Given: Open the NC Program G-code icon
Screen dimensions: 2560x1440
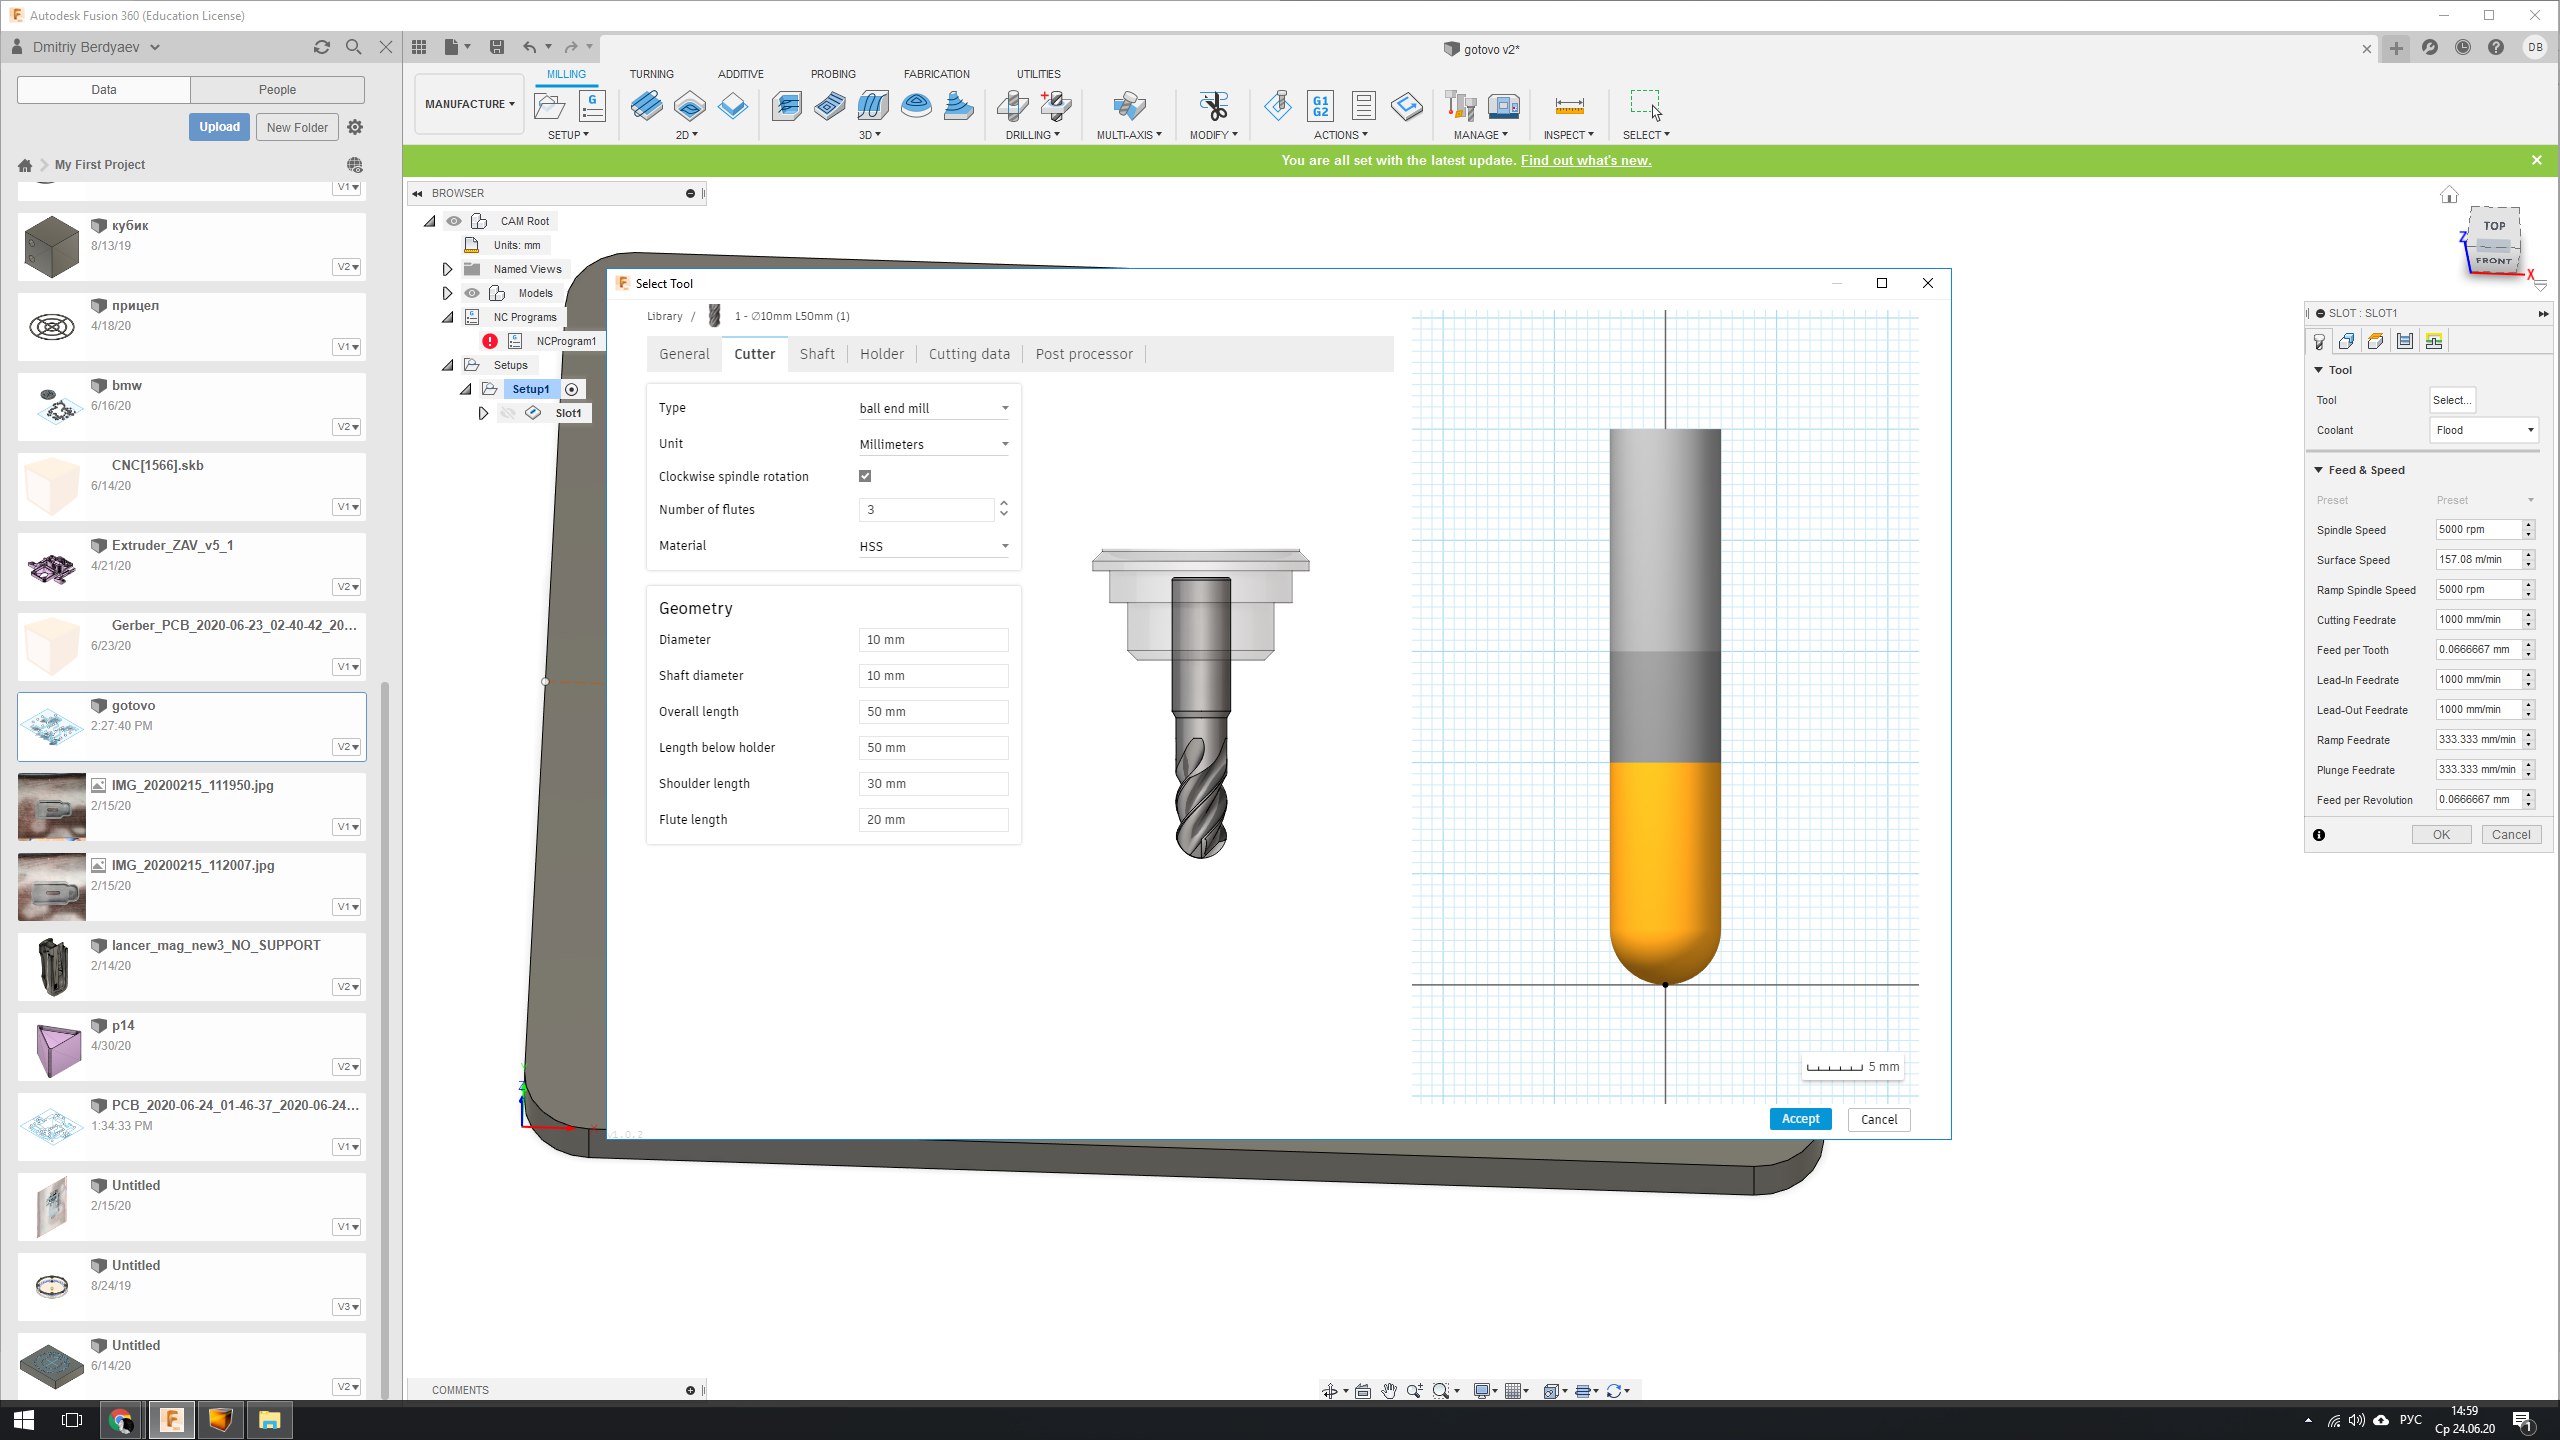Looking at the screenshot, I should point(592,105).
